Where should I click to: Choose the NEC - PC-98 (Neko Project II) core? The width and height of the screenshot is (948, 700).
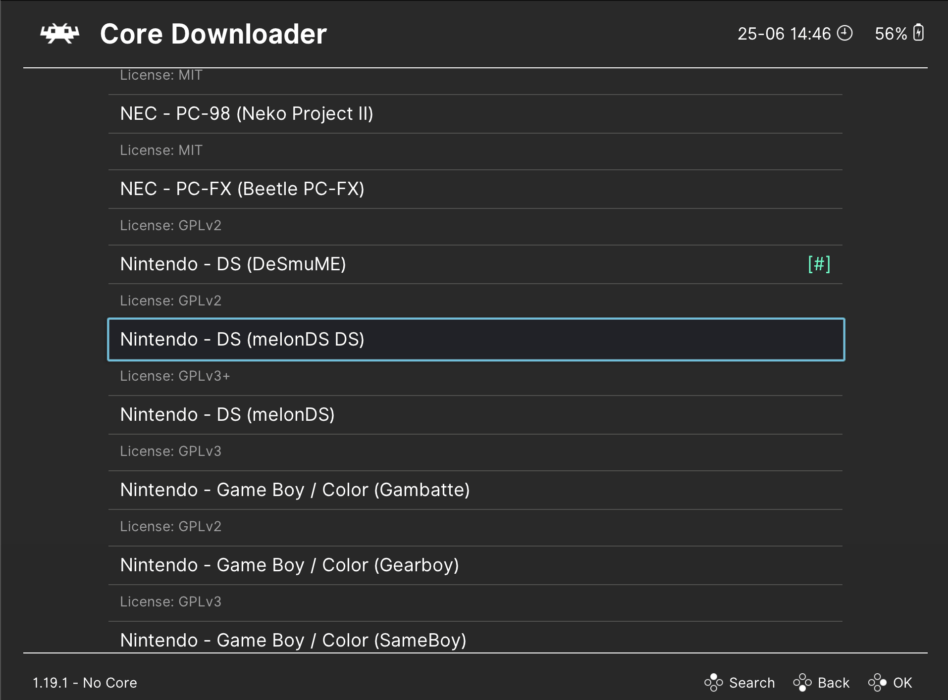pos(245,113)
